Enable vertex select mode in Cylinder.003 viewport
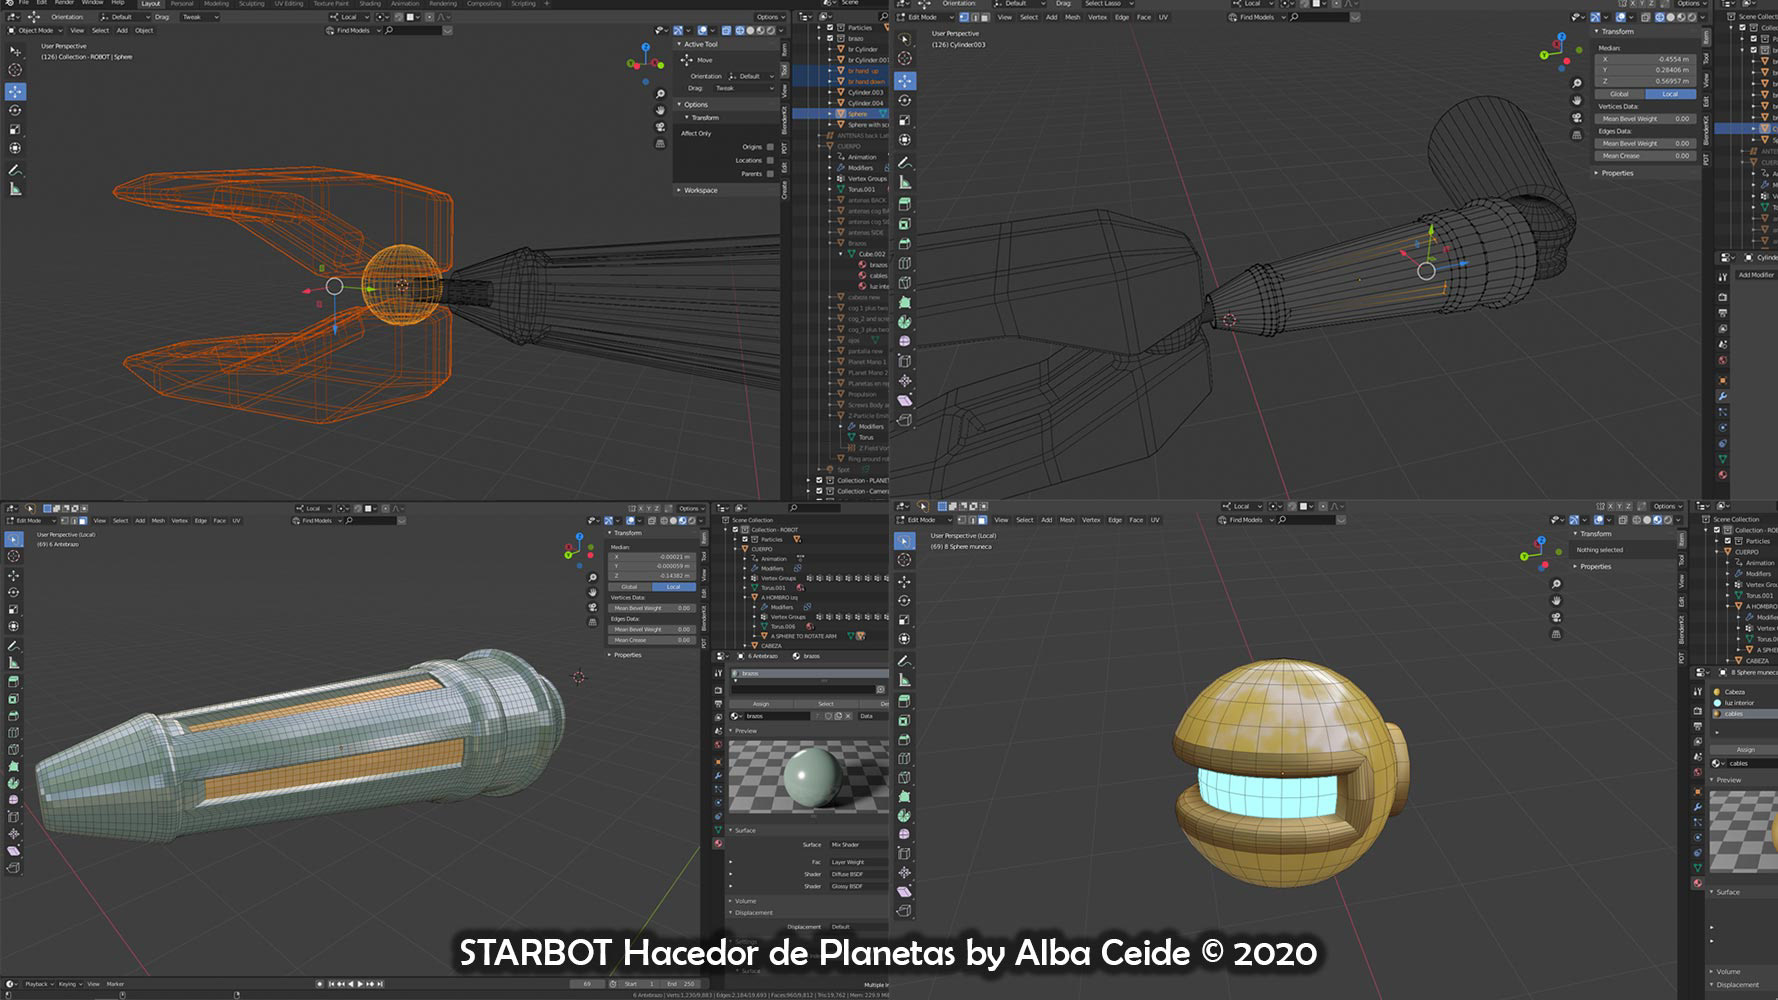Screen dimensions: 1778x1000 pos(963,17)
